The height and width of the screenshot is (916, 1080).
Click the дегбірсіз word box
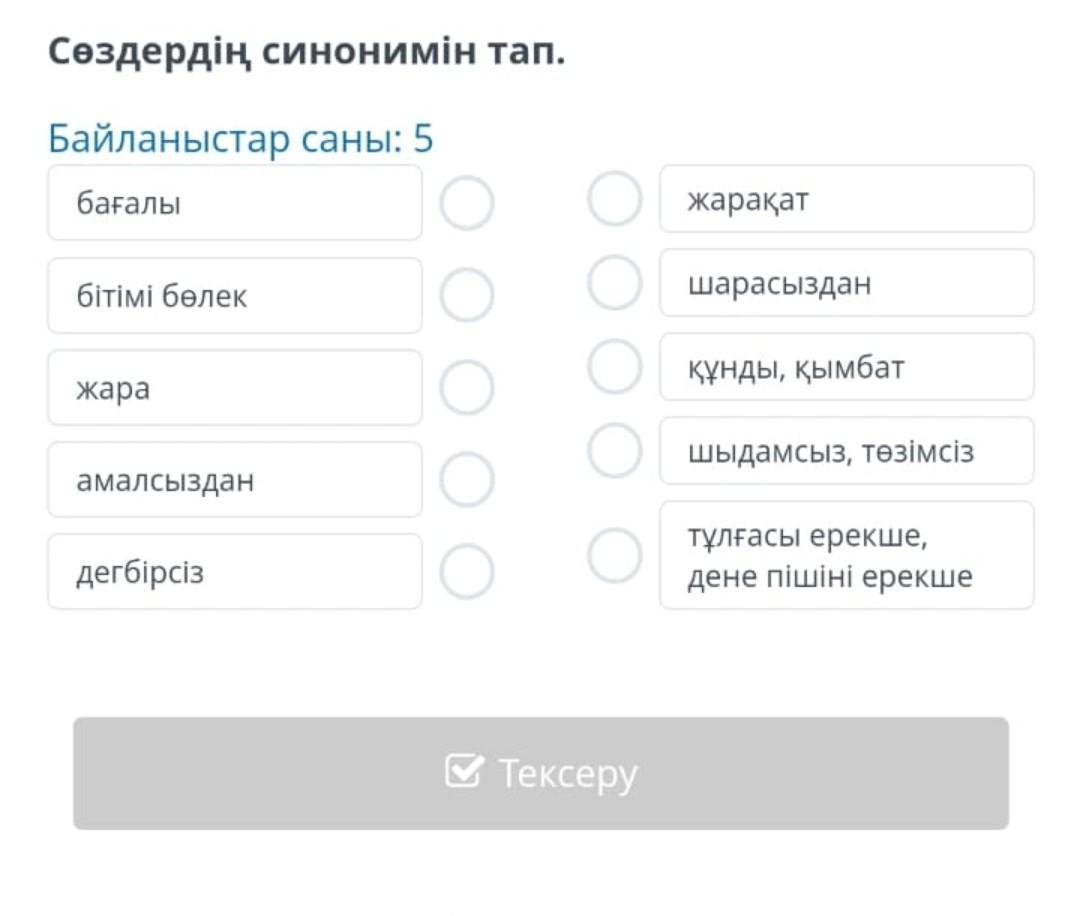point(234,572)
